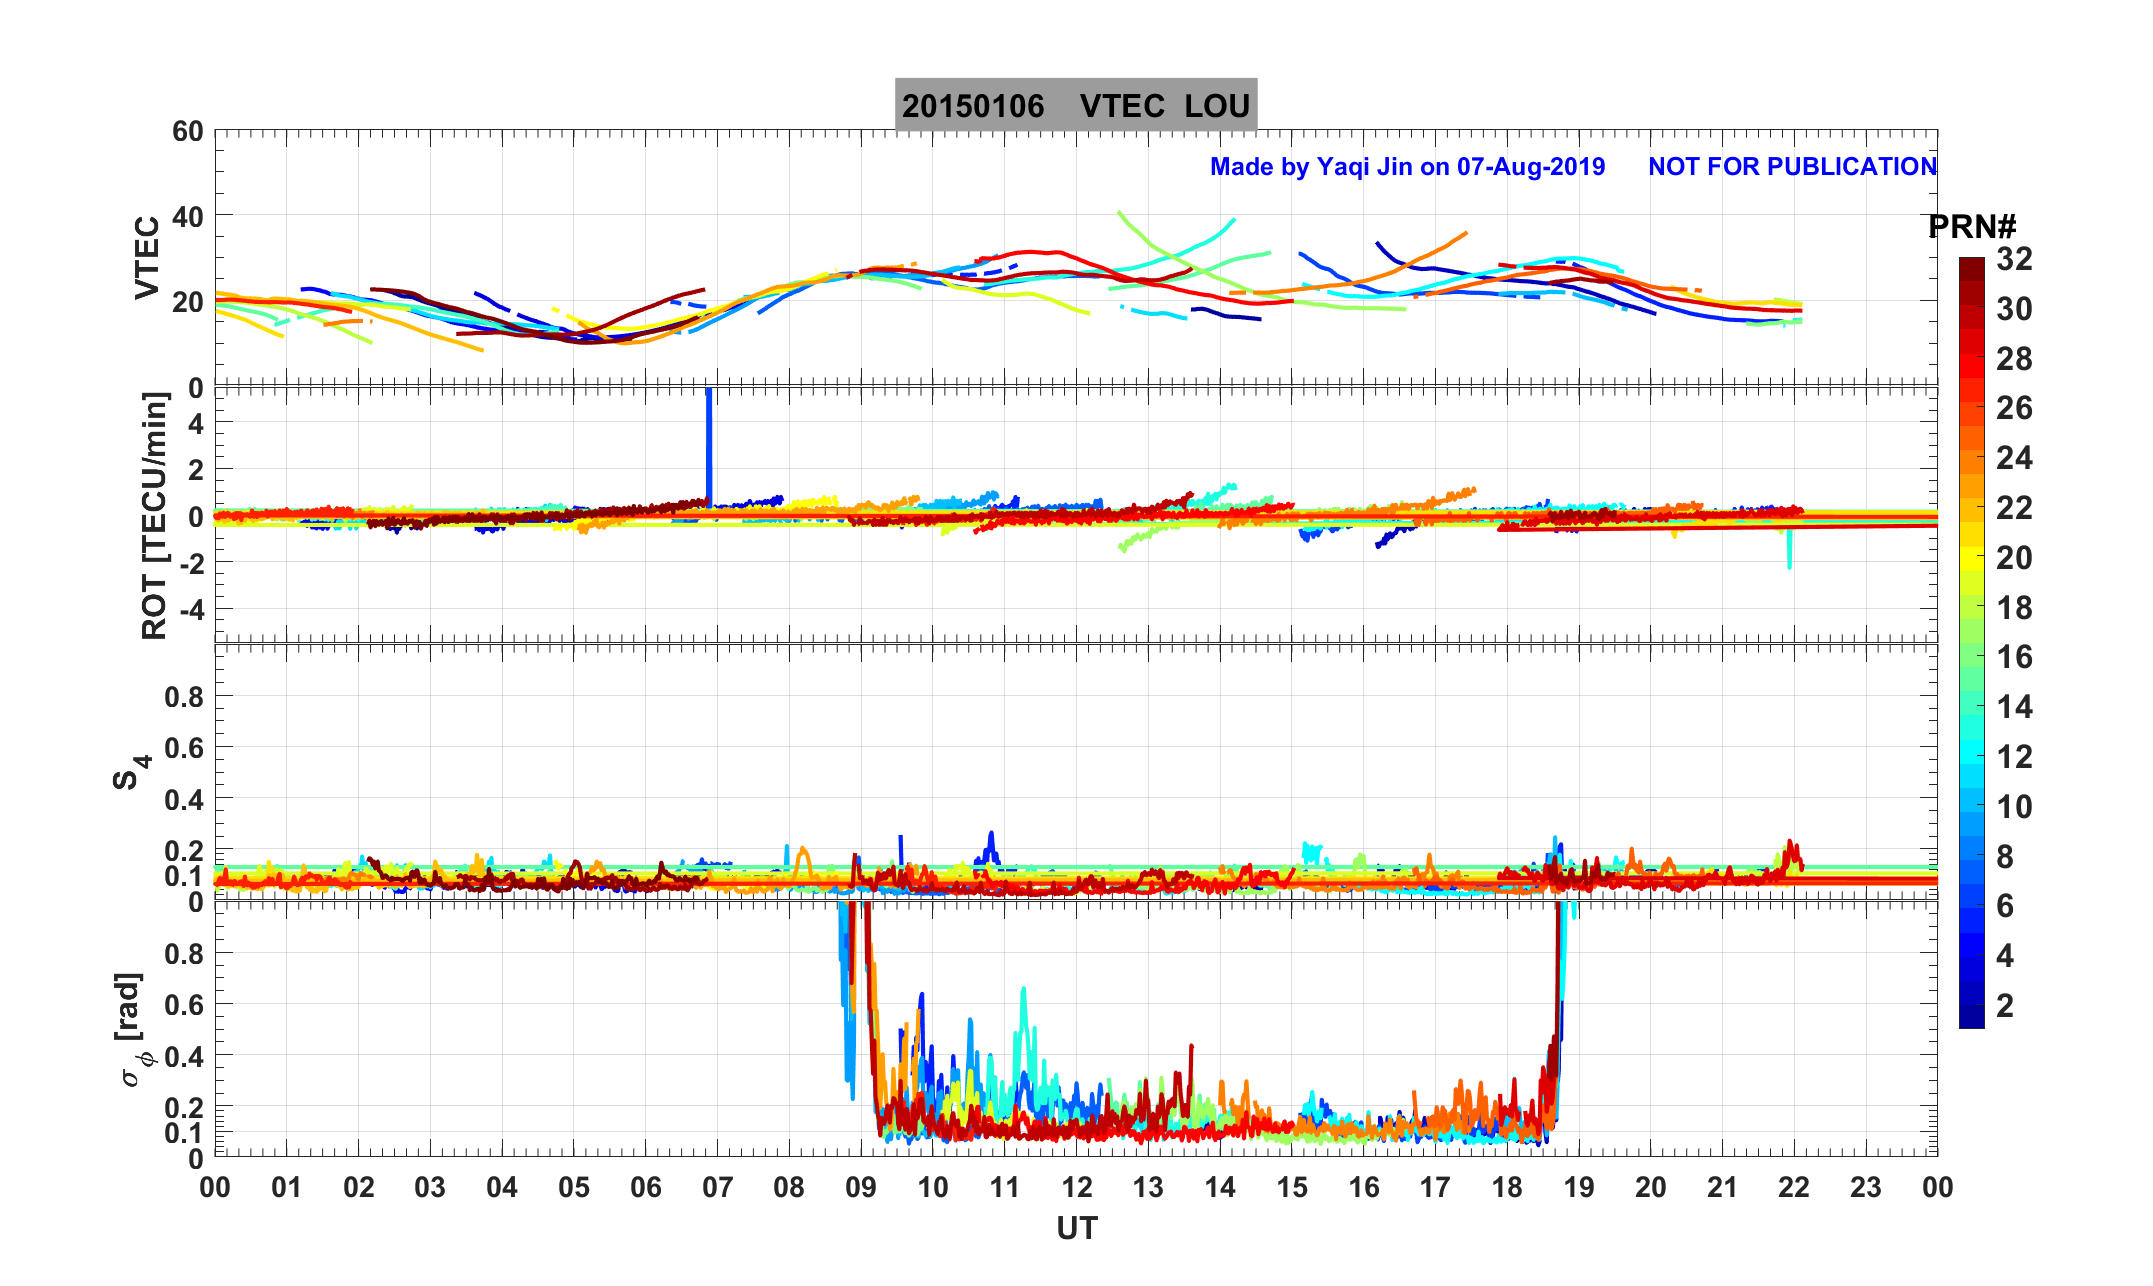Click the dark red top of the PRN colorbar
This screenshot has height=1286, width=2153.
coord(1971,266)
